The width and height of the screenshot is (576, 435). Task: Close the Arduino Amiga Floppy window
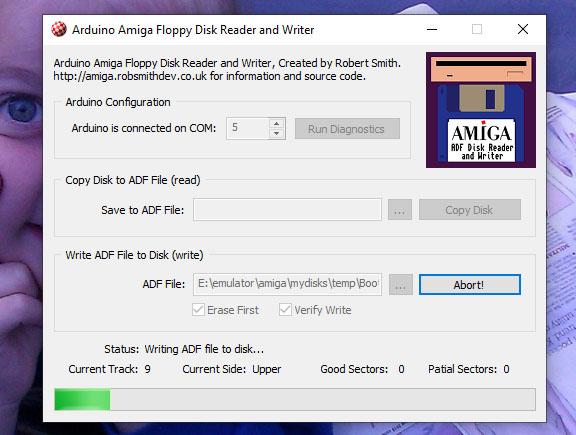(523, 29)
